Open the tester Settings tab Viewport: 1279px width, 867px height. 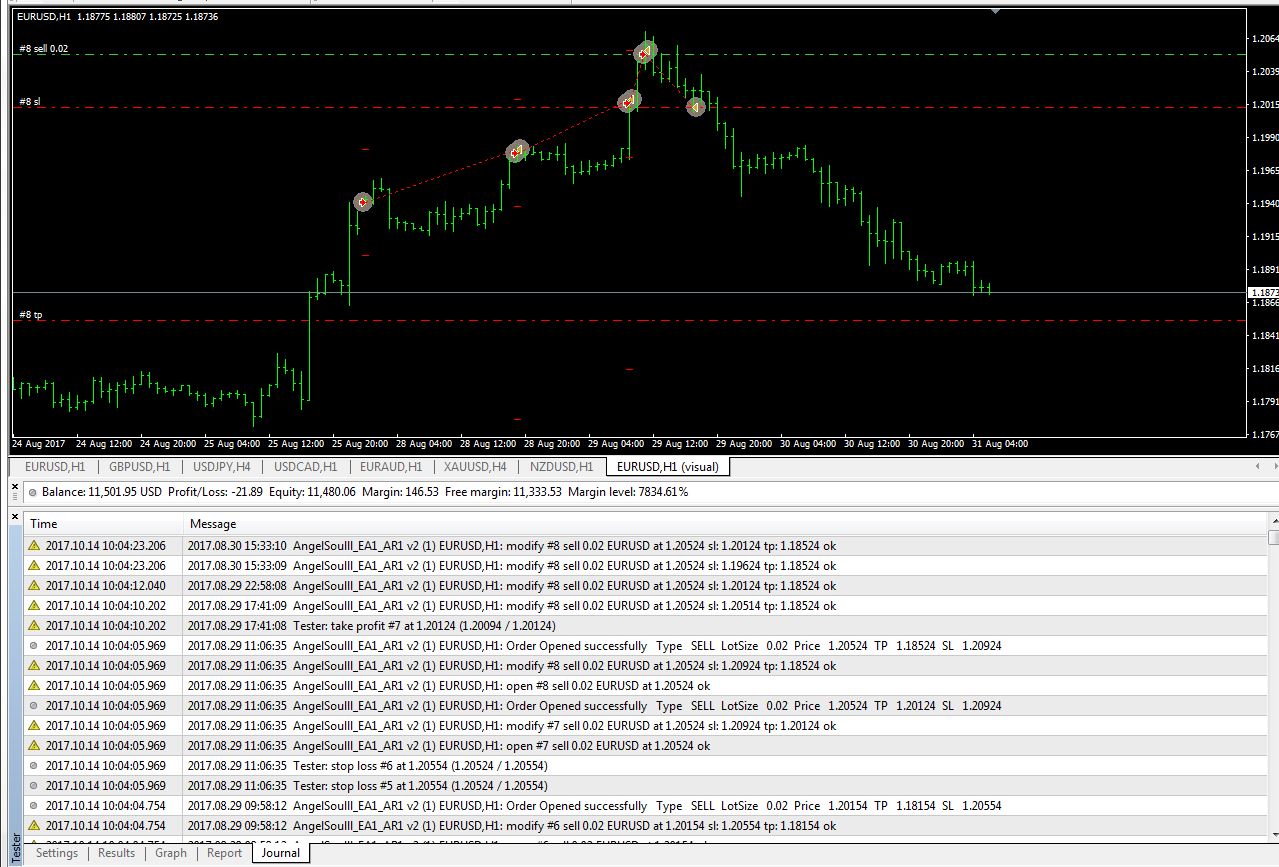[x=57, y=853]
